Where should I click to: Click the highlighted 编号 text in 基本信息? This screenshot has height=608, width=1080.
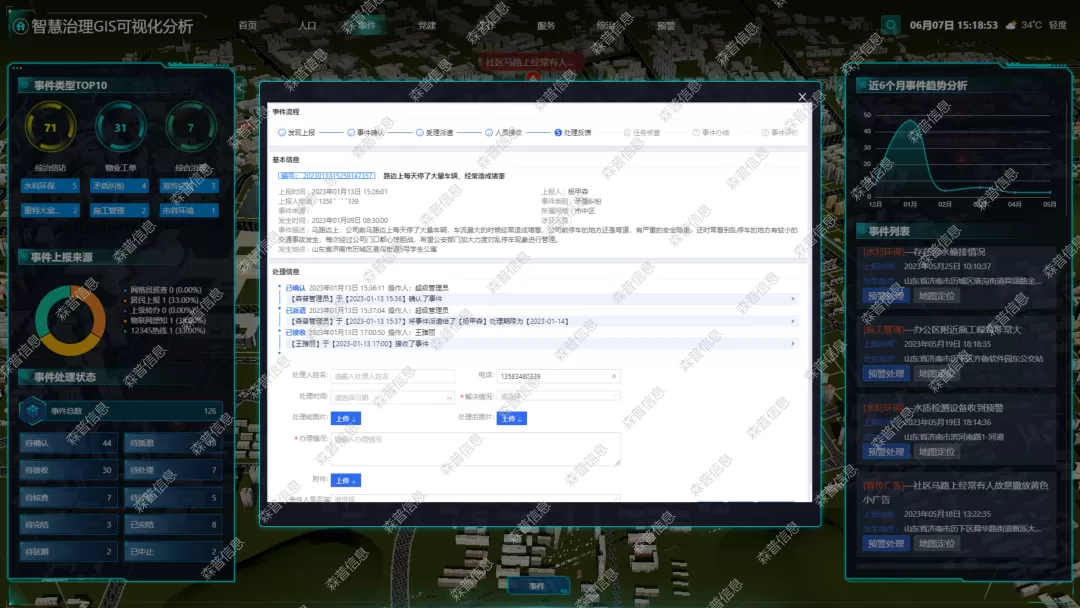[x=326, y=176]
